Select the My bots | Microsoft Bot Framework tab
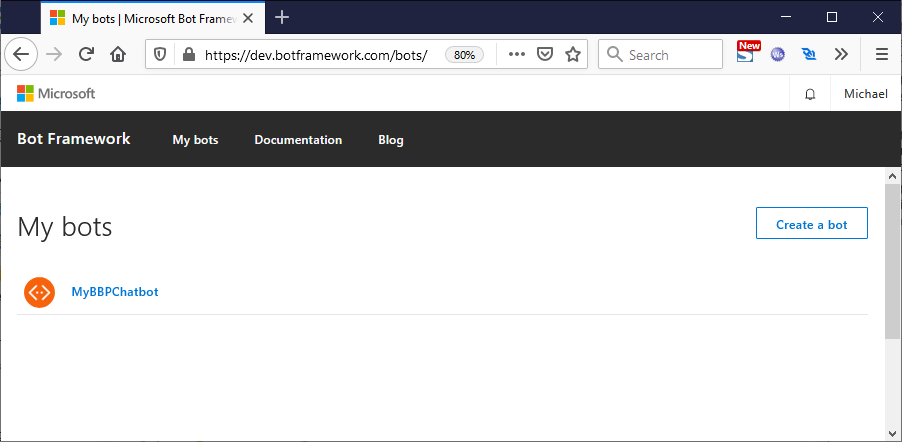The image size is (902, 442). 152,18
